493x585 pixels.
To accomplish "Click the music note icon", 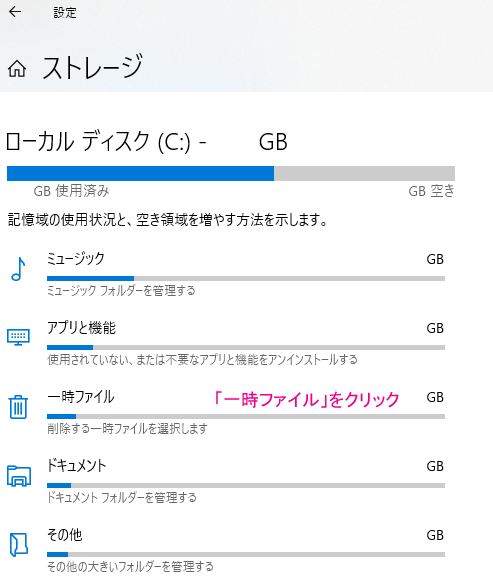I will 18,269.
